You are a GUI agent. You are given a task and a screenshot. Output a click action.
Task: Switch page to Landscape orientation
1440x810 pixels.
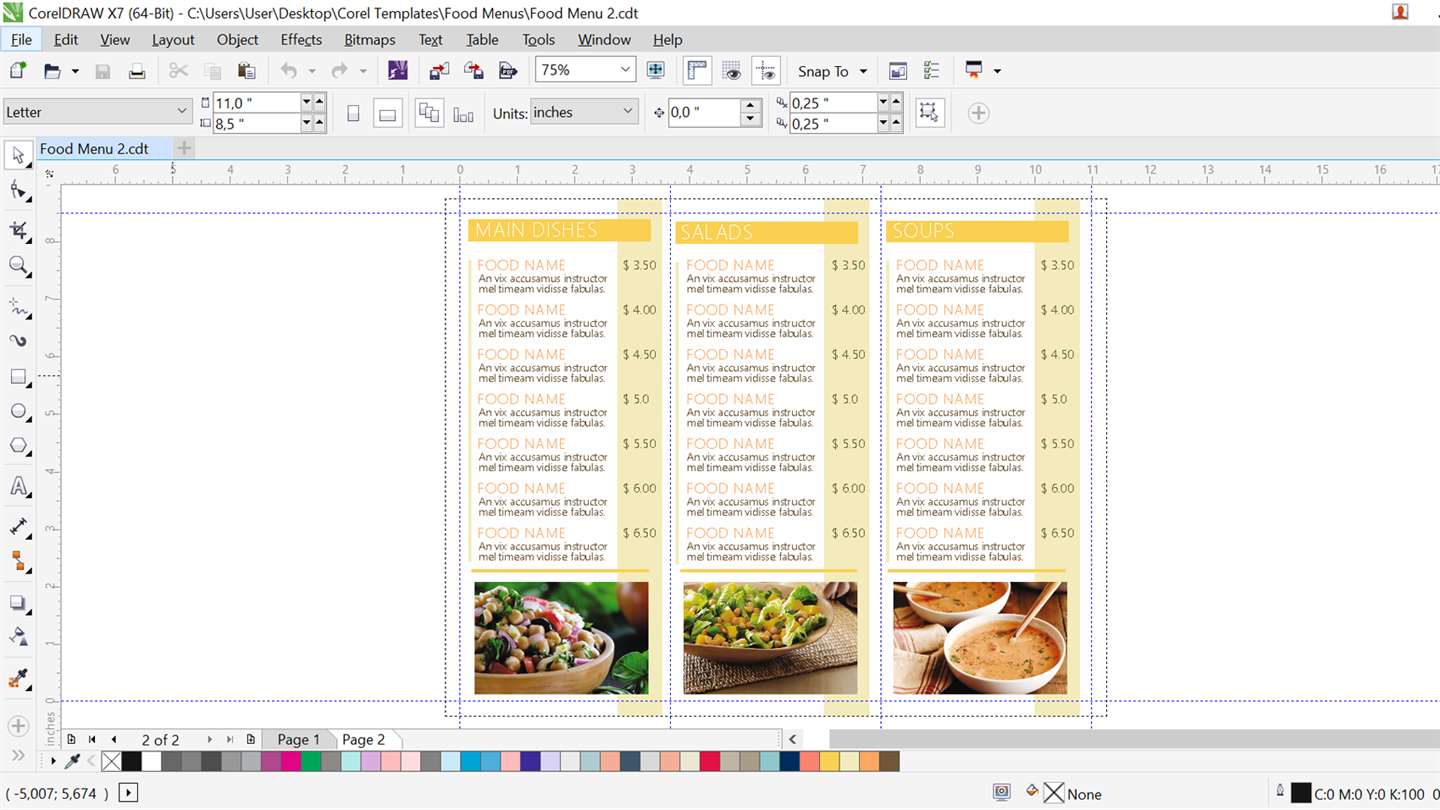click(388, 113)
